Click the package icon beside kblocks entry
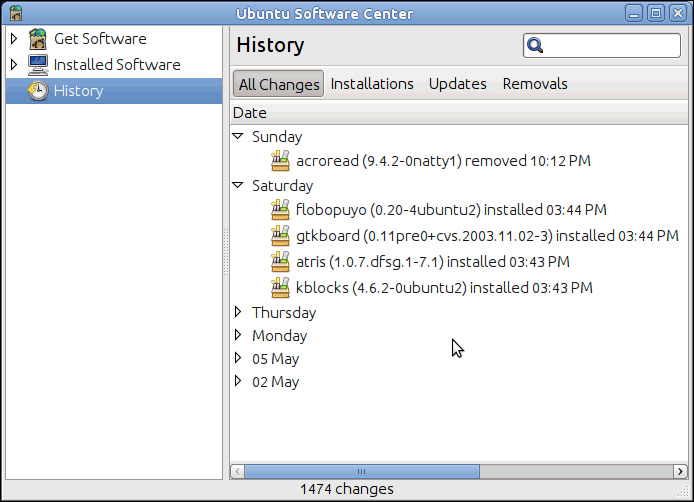This screenshot has width=694, height=502. point(280,288)
